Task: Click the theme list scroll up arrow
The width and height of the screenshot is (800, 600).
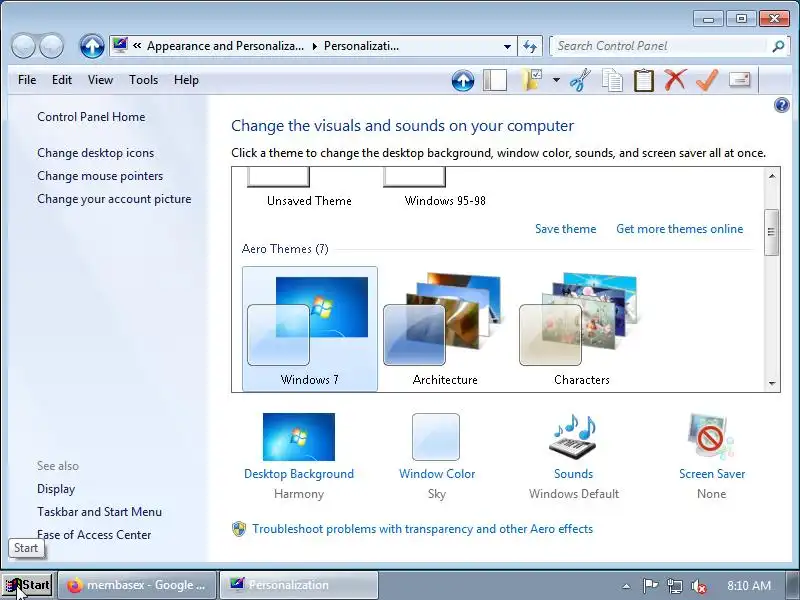Action: coord(771,176)
